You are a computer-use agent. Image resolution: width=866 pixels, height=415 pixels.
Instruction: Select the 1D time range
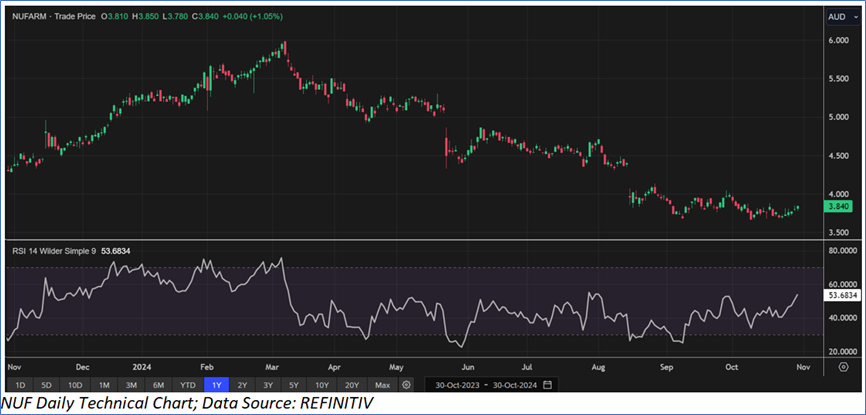coord(20,385)
